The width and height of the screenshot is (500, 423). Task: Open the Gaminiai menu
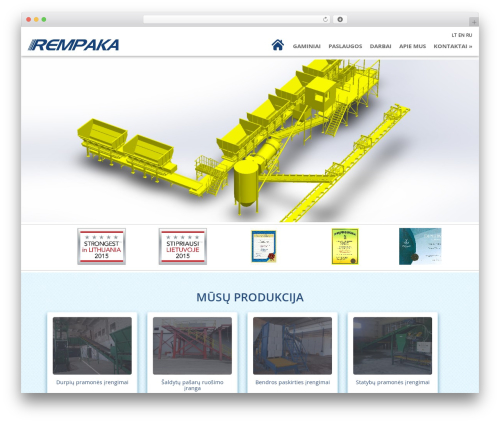pyautogui.click(x=307, y=46)
